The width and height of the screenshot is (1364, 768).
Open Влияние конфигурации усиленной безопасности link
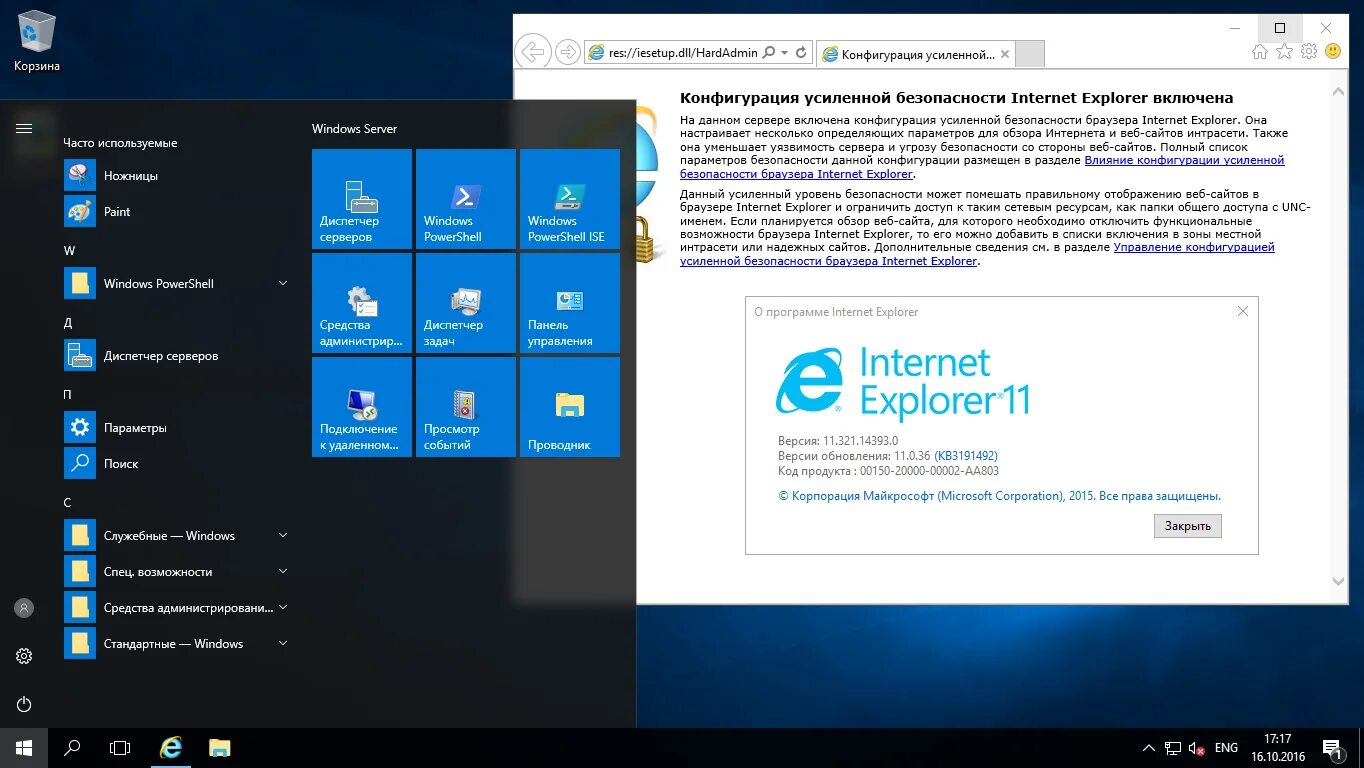point(982,167)
